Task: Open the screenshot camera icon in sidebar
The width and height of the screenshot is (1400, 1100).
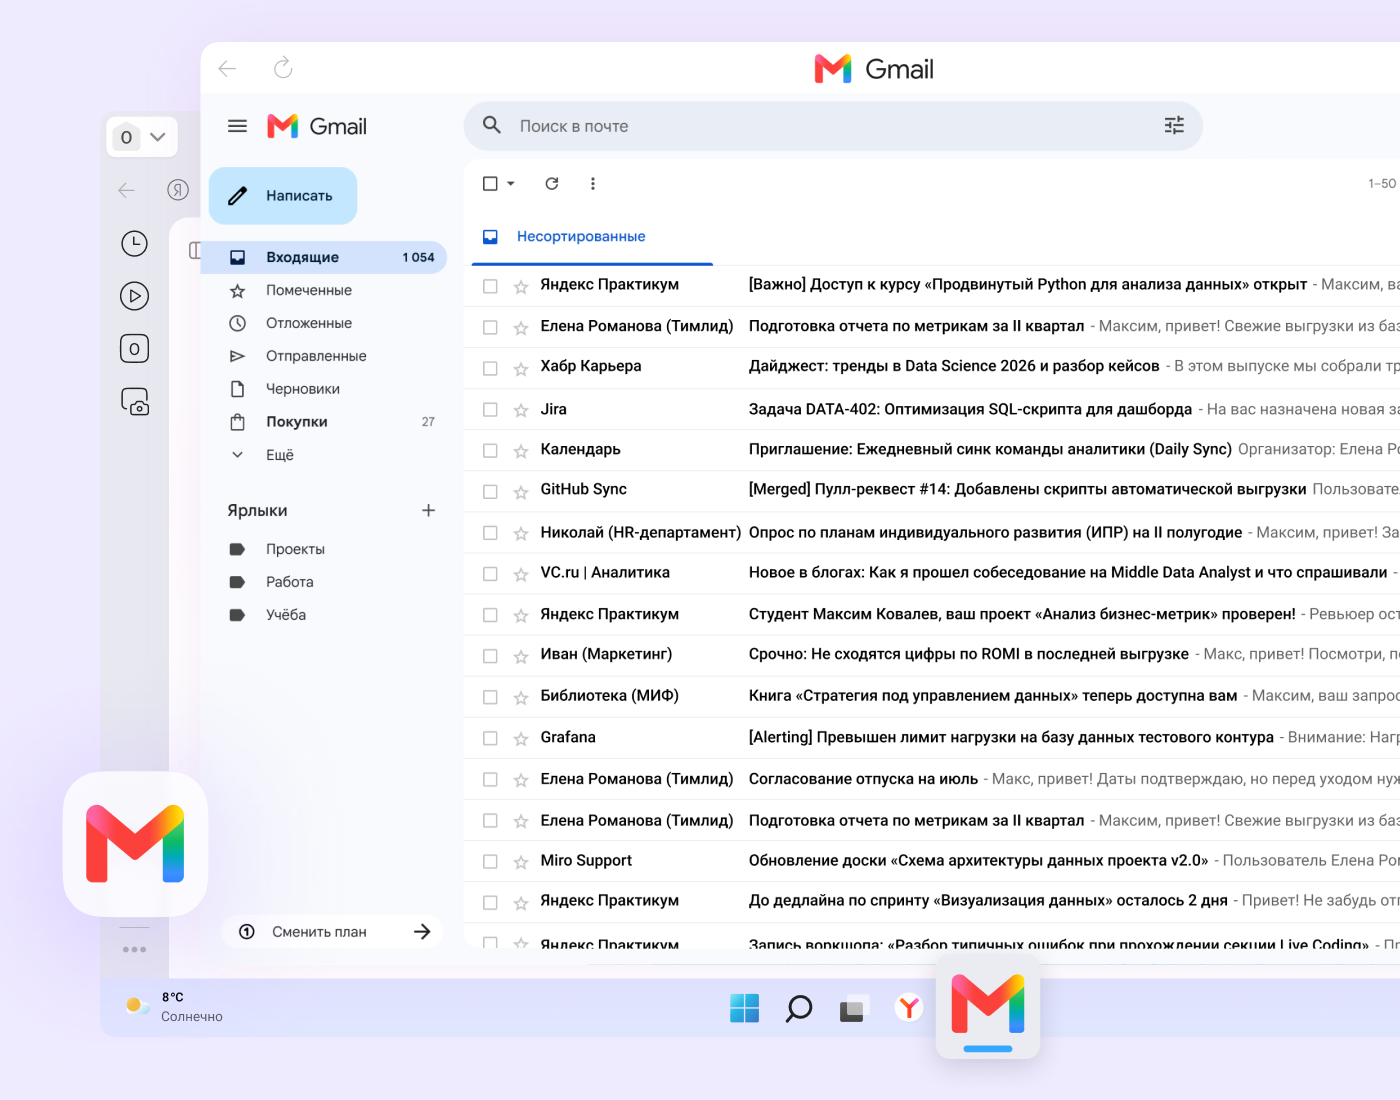Action: tap(135, 401)
